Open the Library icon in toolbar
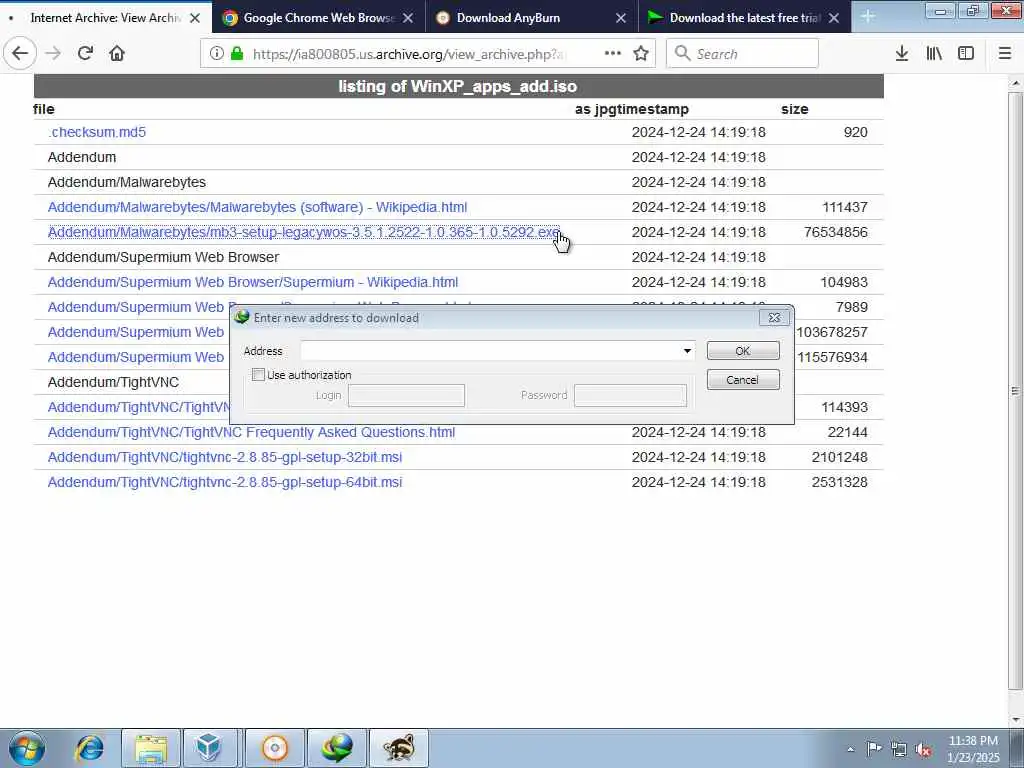This screenshot has height=768, width=1024. coord(934,54)
